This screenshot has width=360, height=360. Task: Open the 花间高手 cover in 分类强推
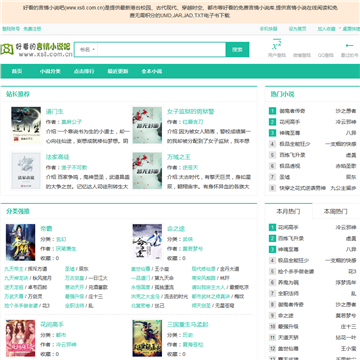click(20, 338)
